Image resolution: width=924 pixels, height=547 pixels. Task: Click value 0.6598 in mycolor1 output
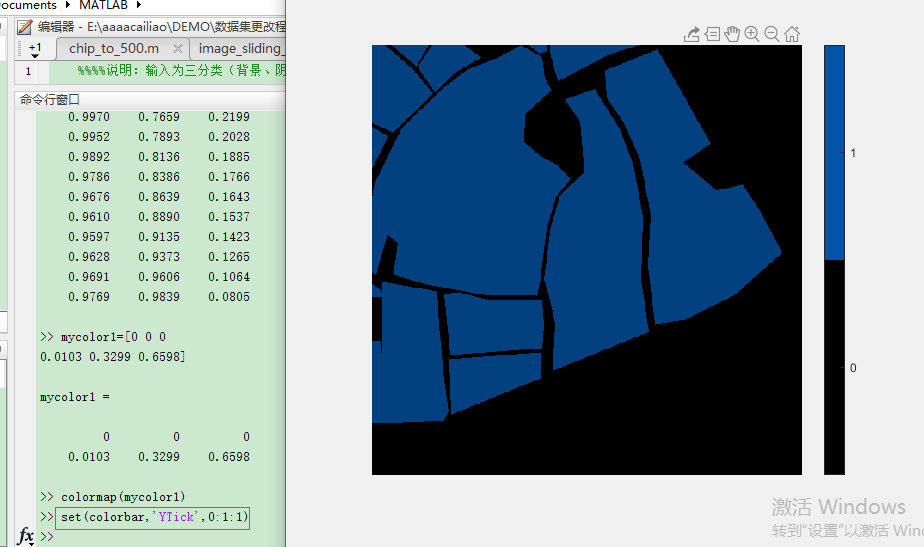(x=229, y=457)
